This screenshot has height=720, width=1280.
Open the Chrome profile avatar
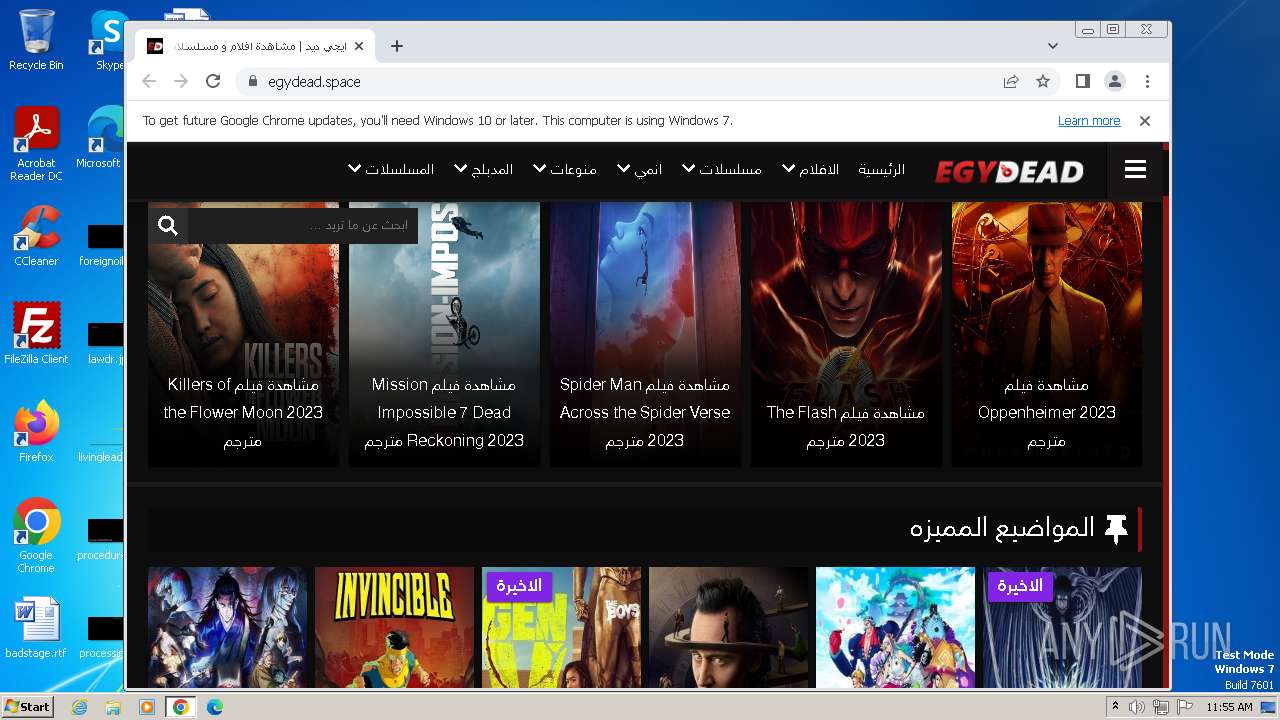(1114, 81)
